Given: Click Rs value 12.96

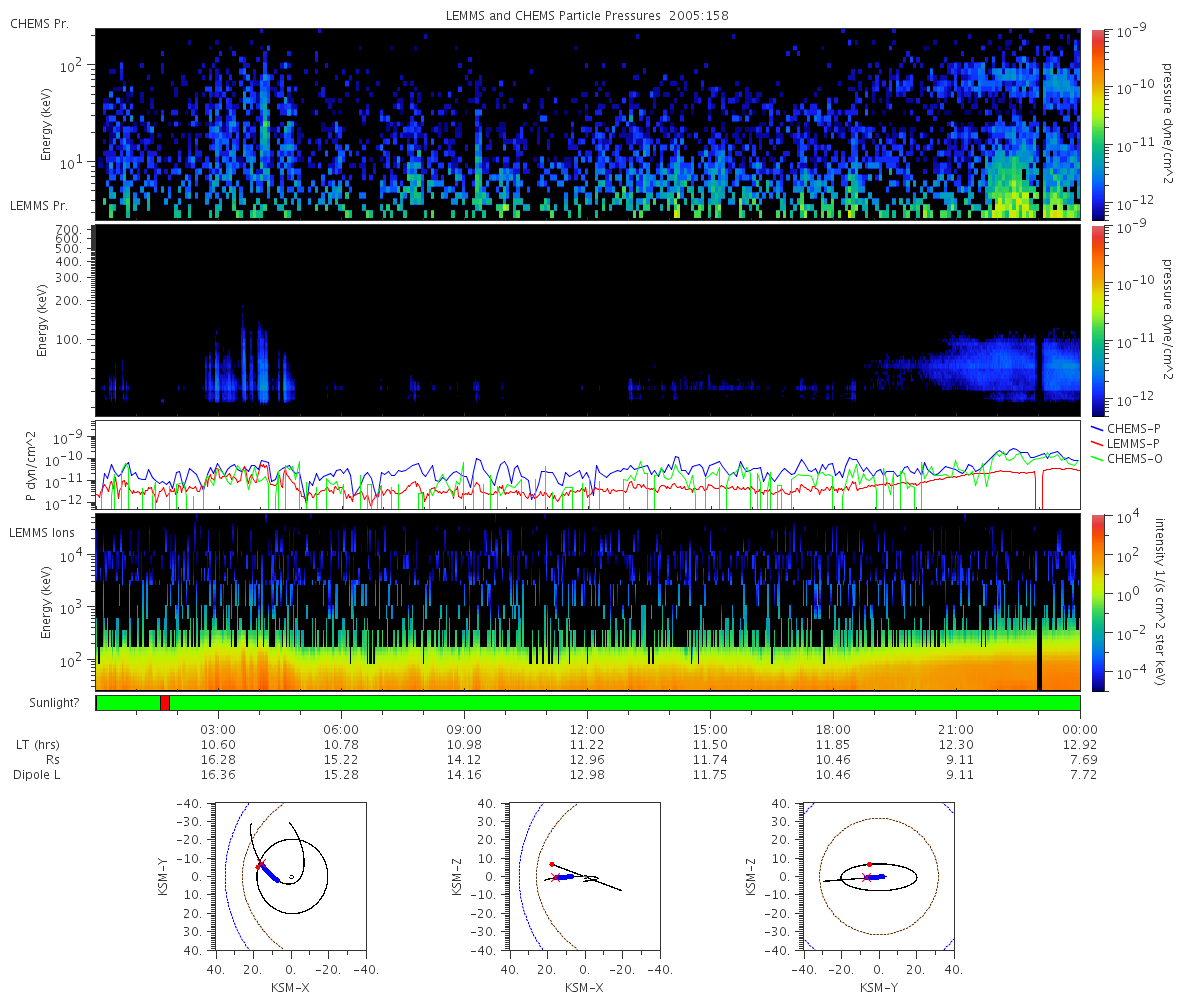Looking at the screenshot, I should pyautogui.click(x=587, y=760).
